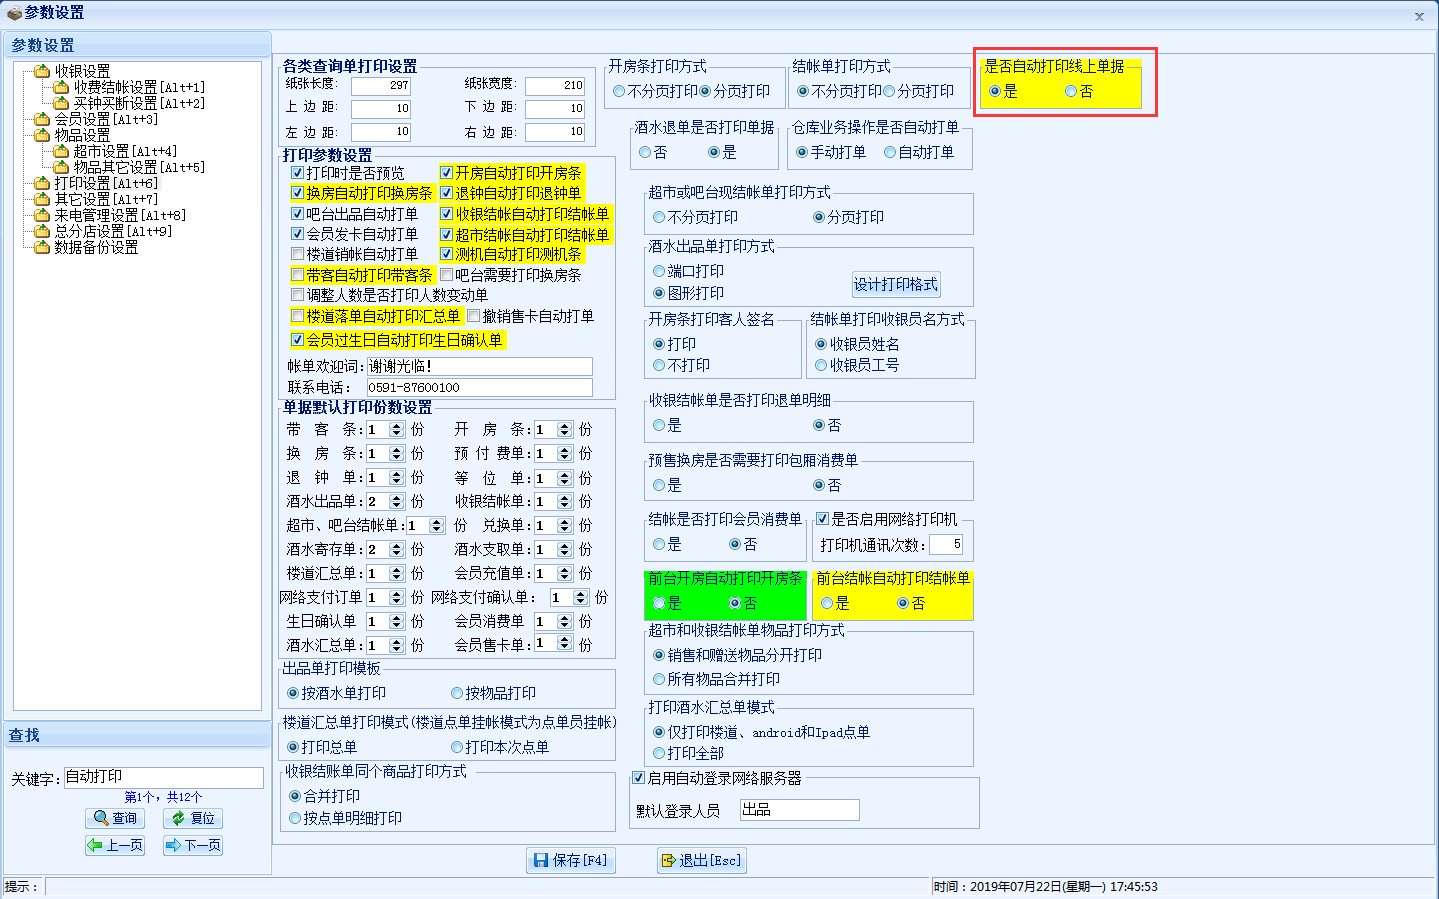Choose 收银员工号 radio option
Viewport: 1439px width, 899px height.
tap(821, 365)
